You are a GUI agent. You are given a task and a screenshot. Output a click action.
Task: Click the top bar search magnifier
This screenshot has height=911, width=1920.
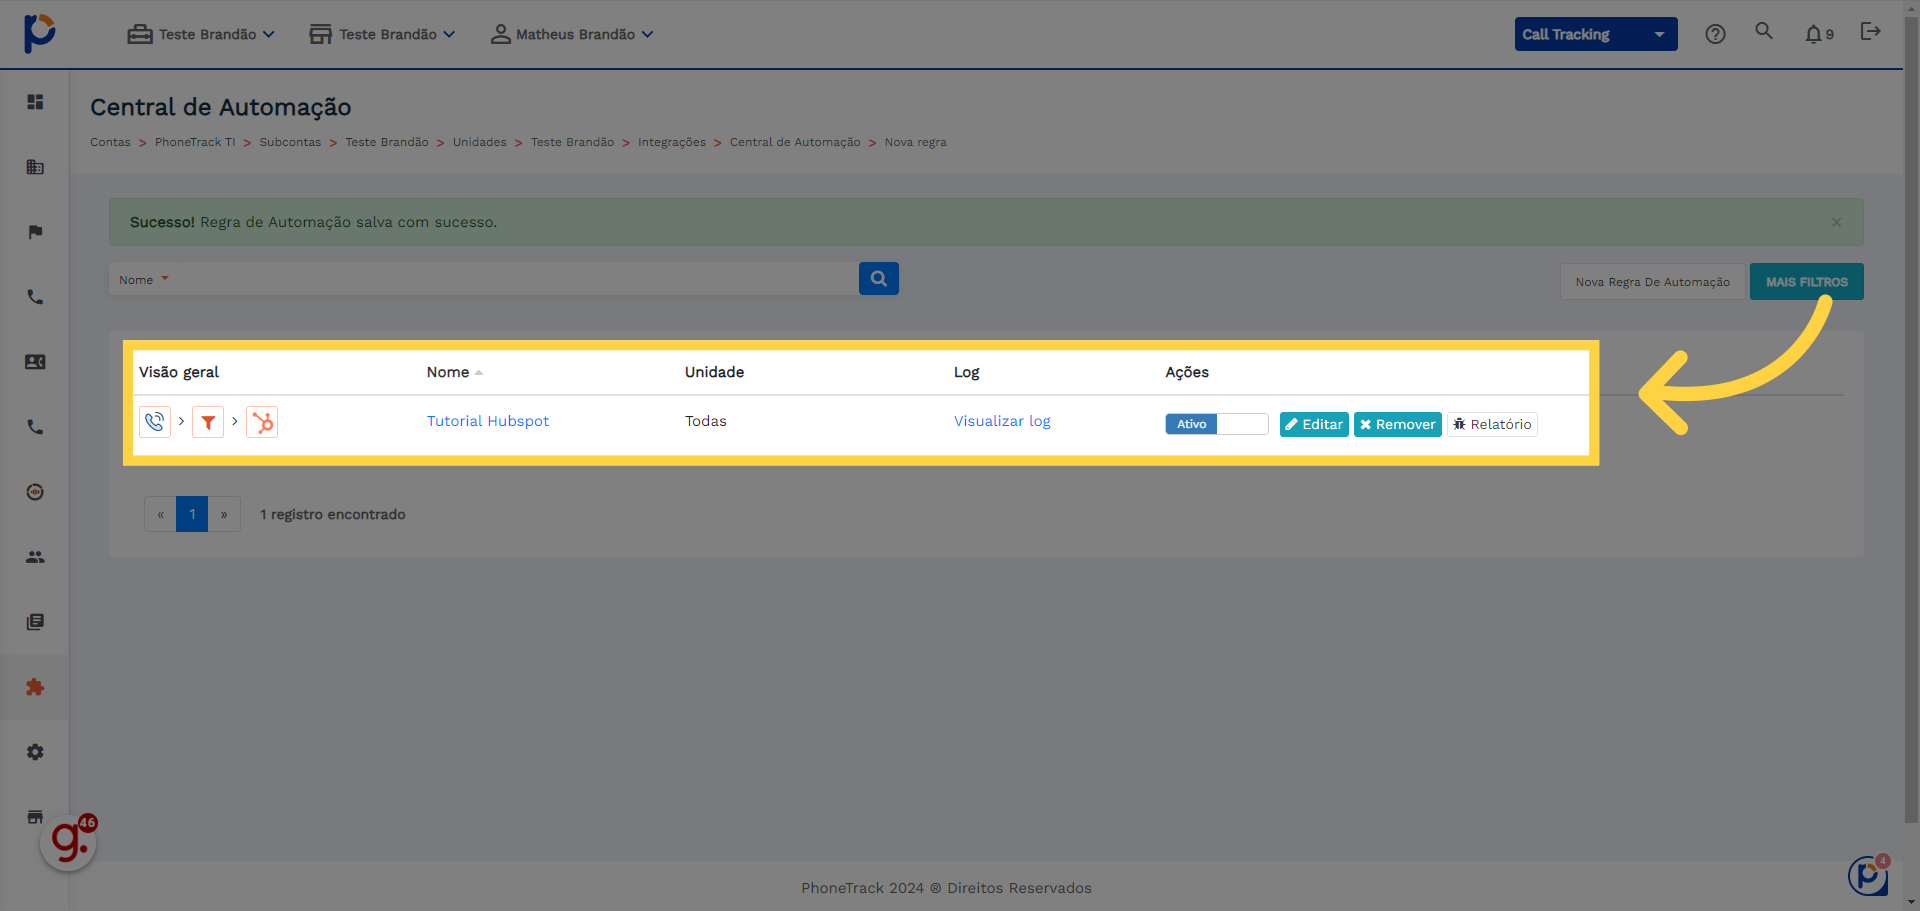click(1764, 31)
